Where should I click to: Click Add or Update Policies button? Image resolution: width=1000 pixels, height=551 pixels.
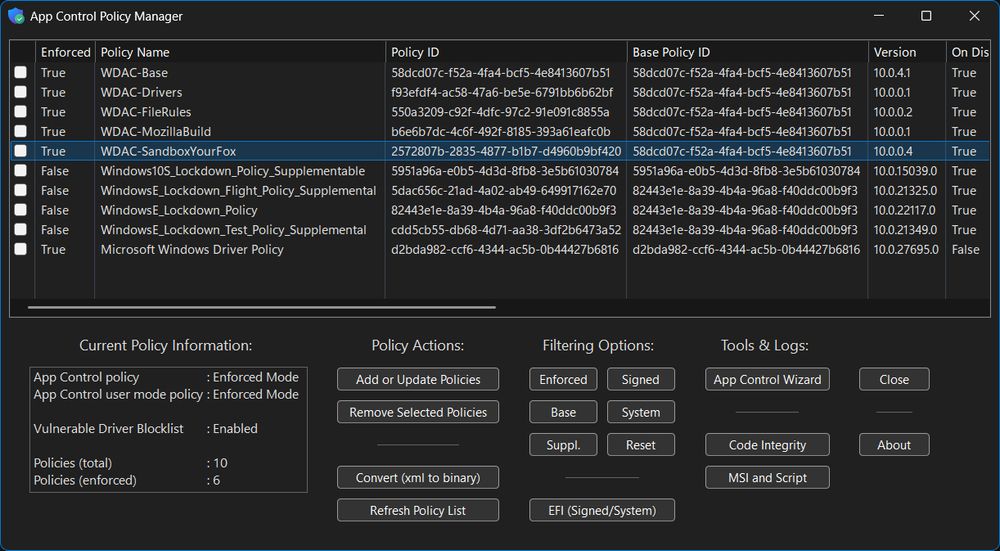coord(418,379)
